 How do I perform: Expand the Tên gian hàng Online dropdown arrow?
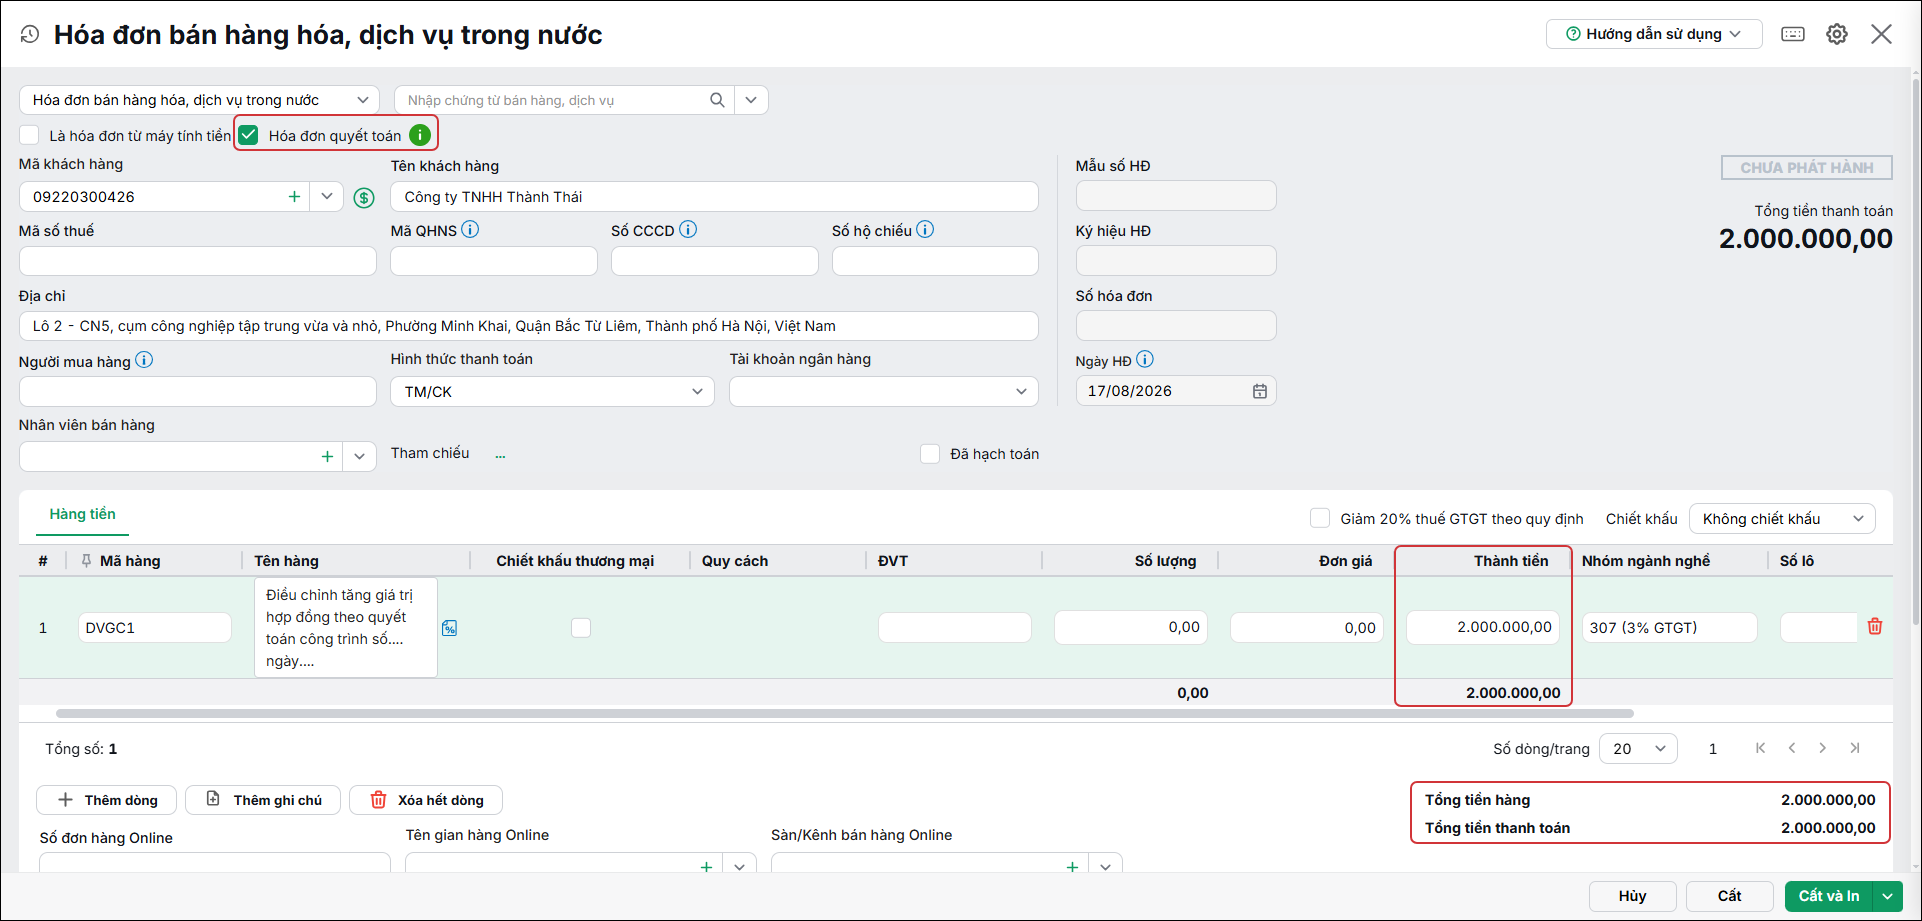739,866
